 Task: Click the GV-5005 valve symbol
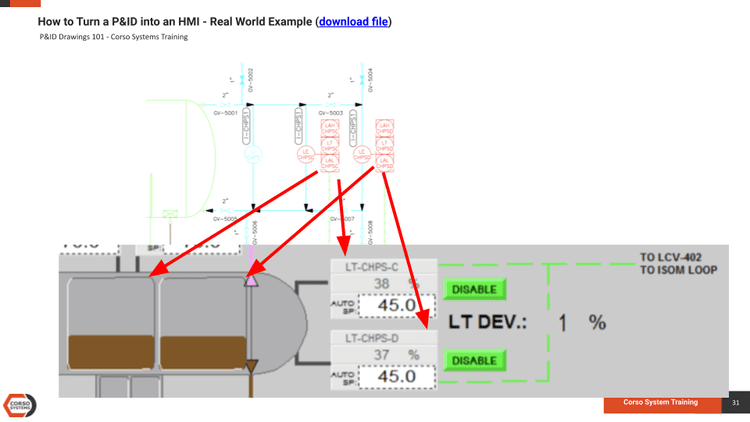click(x=225, y=210)
